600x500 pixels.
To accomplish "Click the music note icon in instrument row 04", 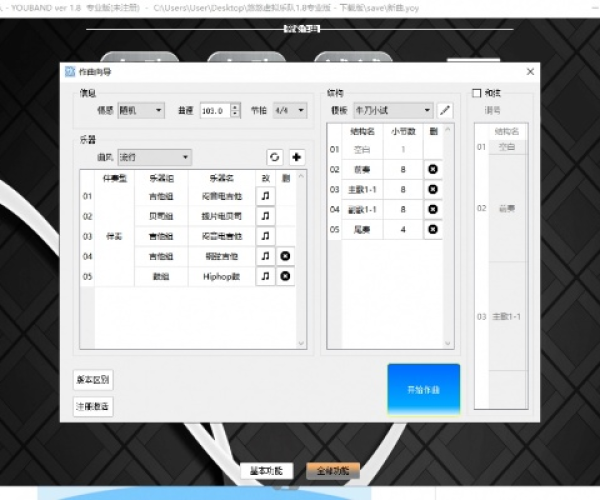I will 266,256.
